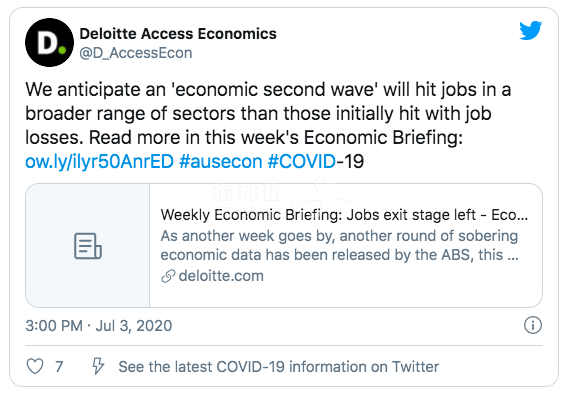571x398 pixels.
Task: Open the Deloitte profile avatar
Action: [50, 43]
